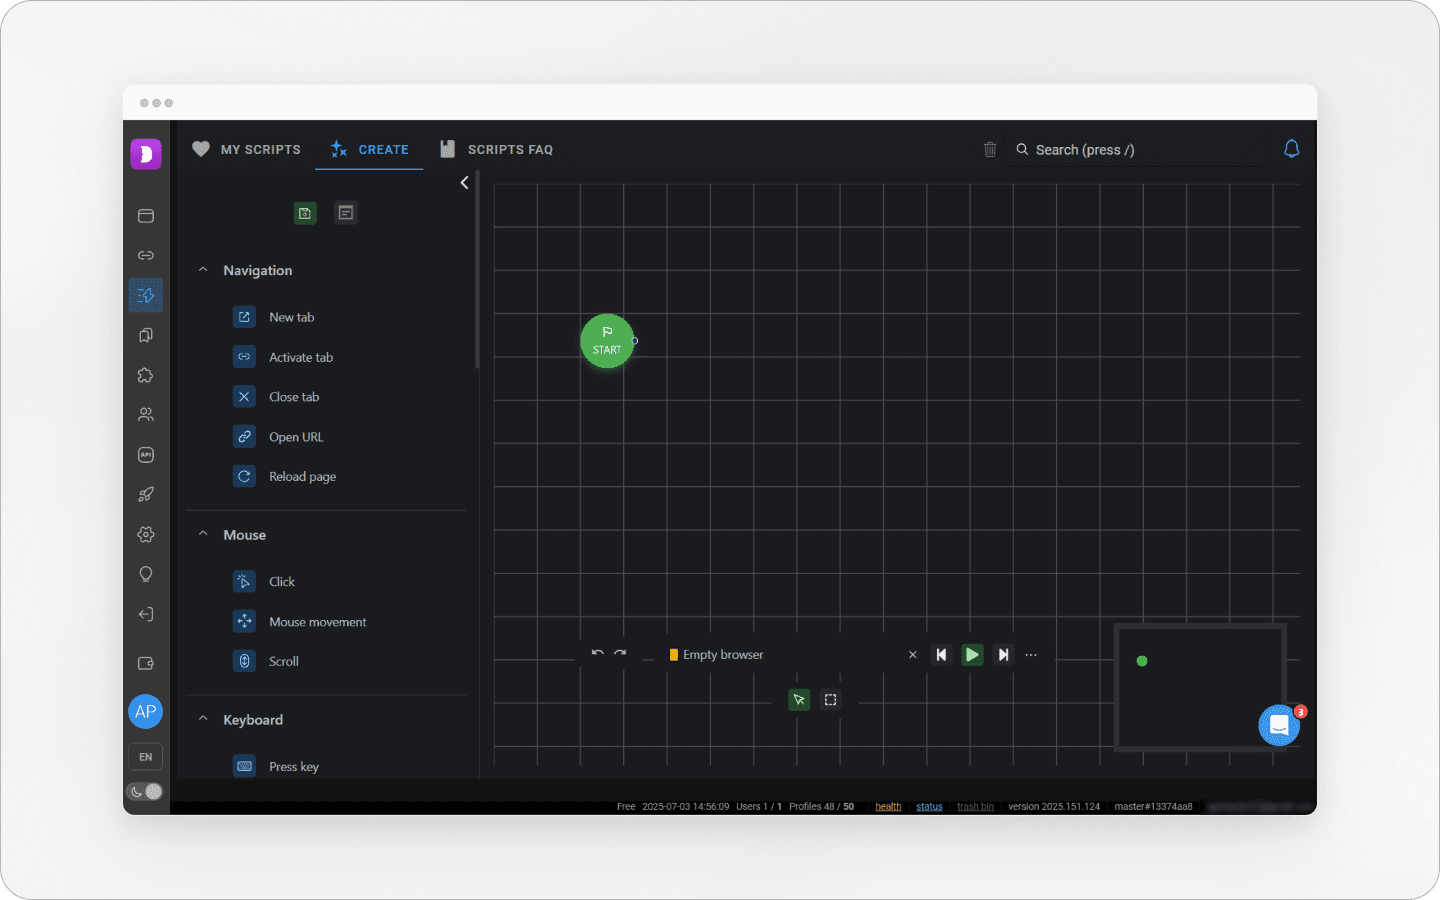Viewport: 1440px width, 900px height.
Task: Open the lightbulb tips sidebar icon
Action: [x=146, y=574]
